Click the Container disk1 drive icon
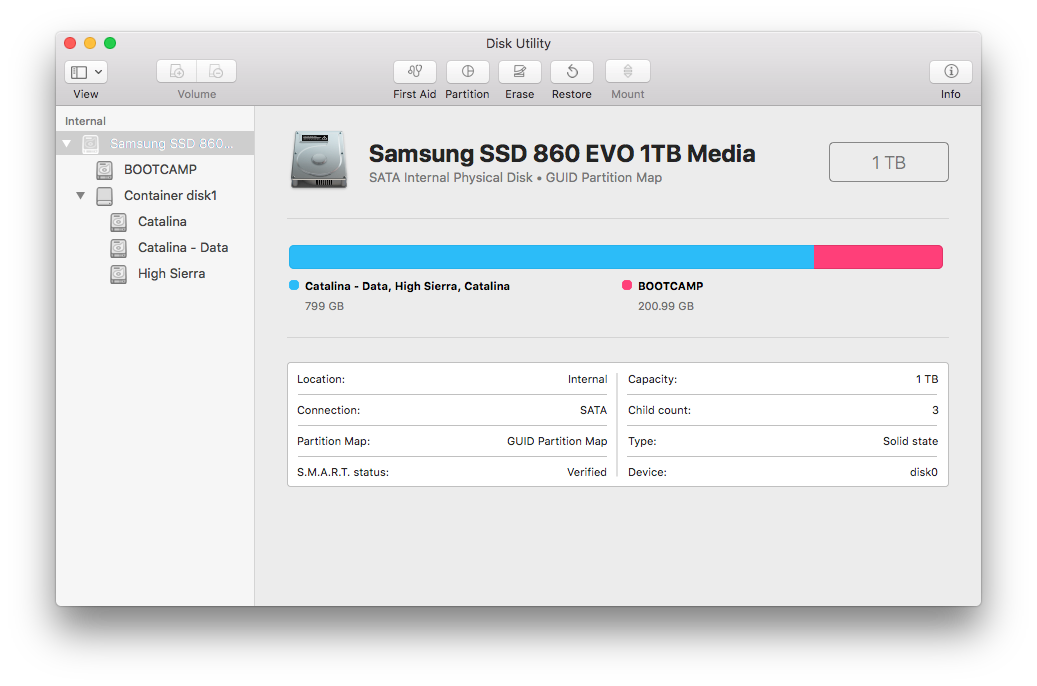Image resolution: width=1037 pixels, height=686 pixels. pos(104,196)
